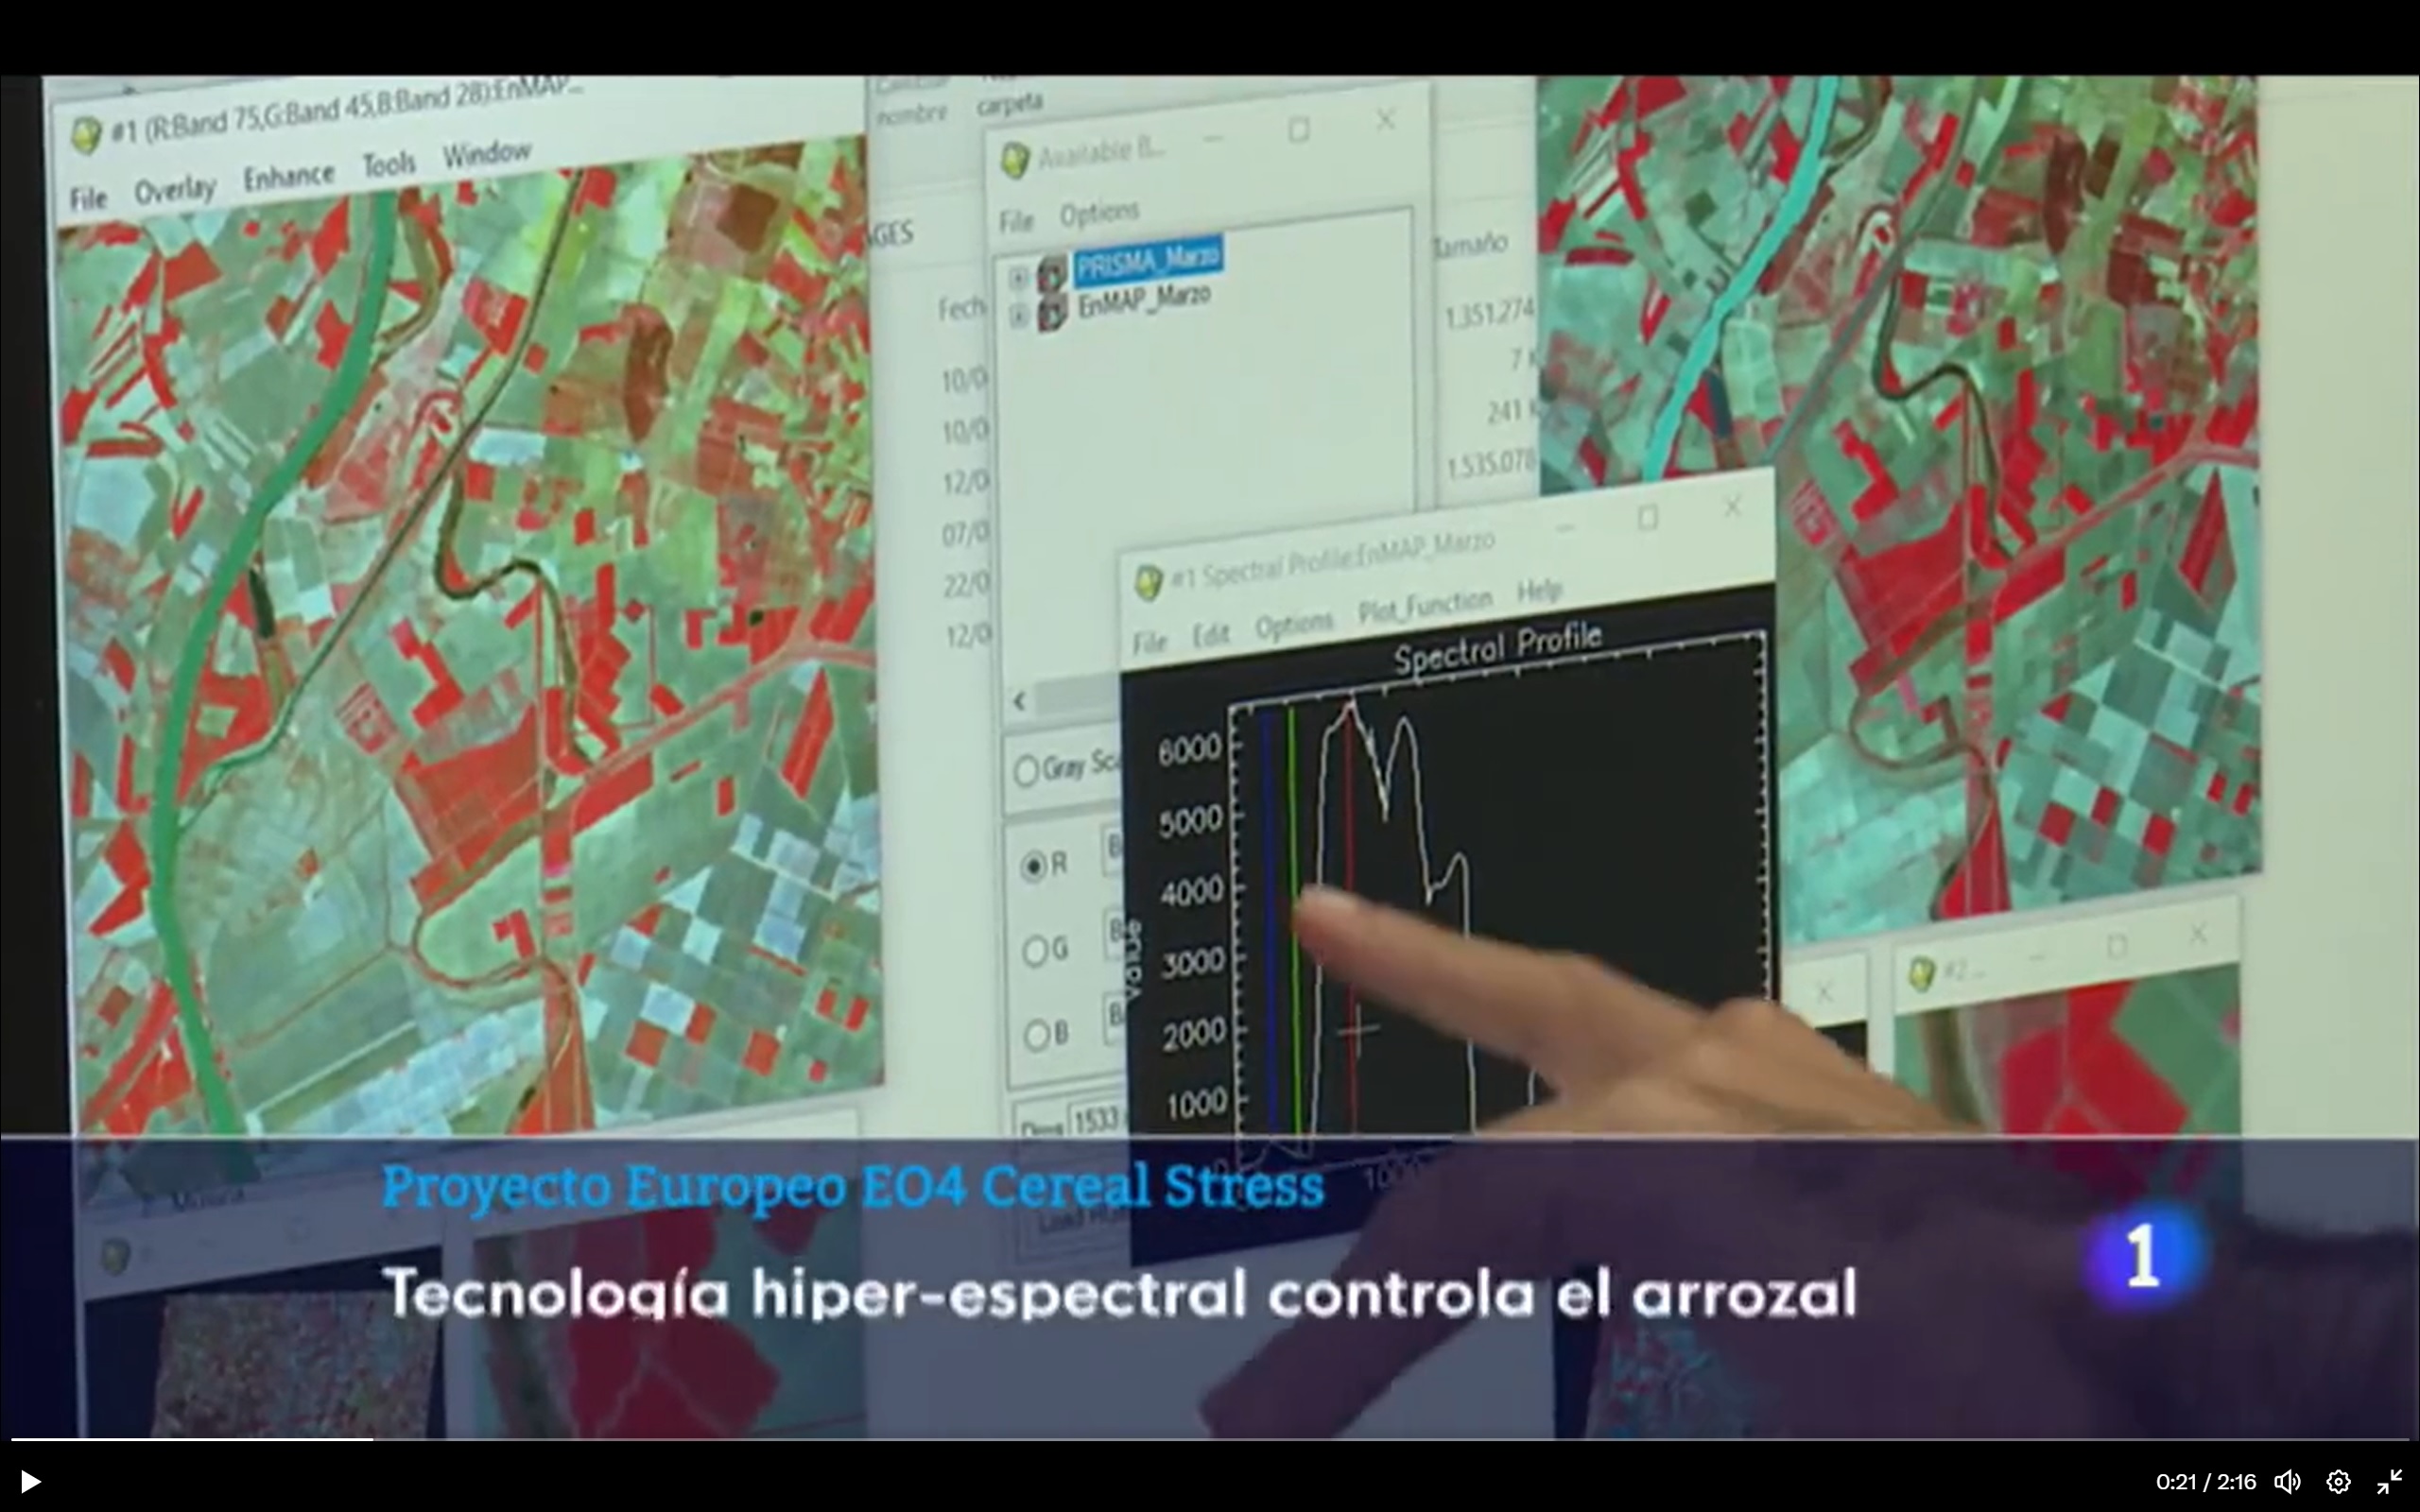Click the ENVI icon of the #1 image window
2420x1512 pixels.
[x=87, y=134]
